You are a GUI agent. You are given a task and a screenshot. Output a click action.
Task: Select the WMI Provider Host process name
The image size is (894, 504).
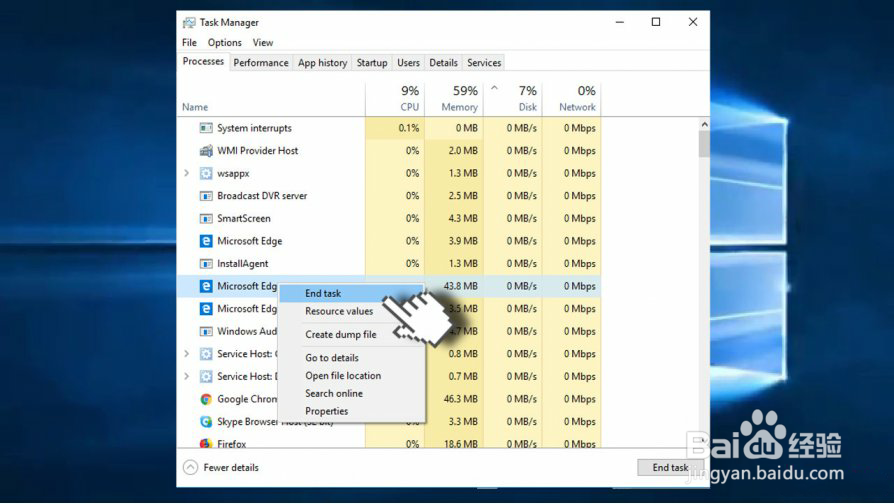coord(258,151)
